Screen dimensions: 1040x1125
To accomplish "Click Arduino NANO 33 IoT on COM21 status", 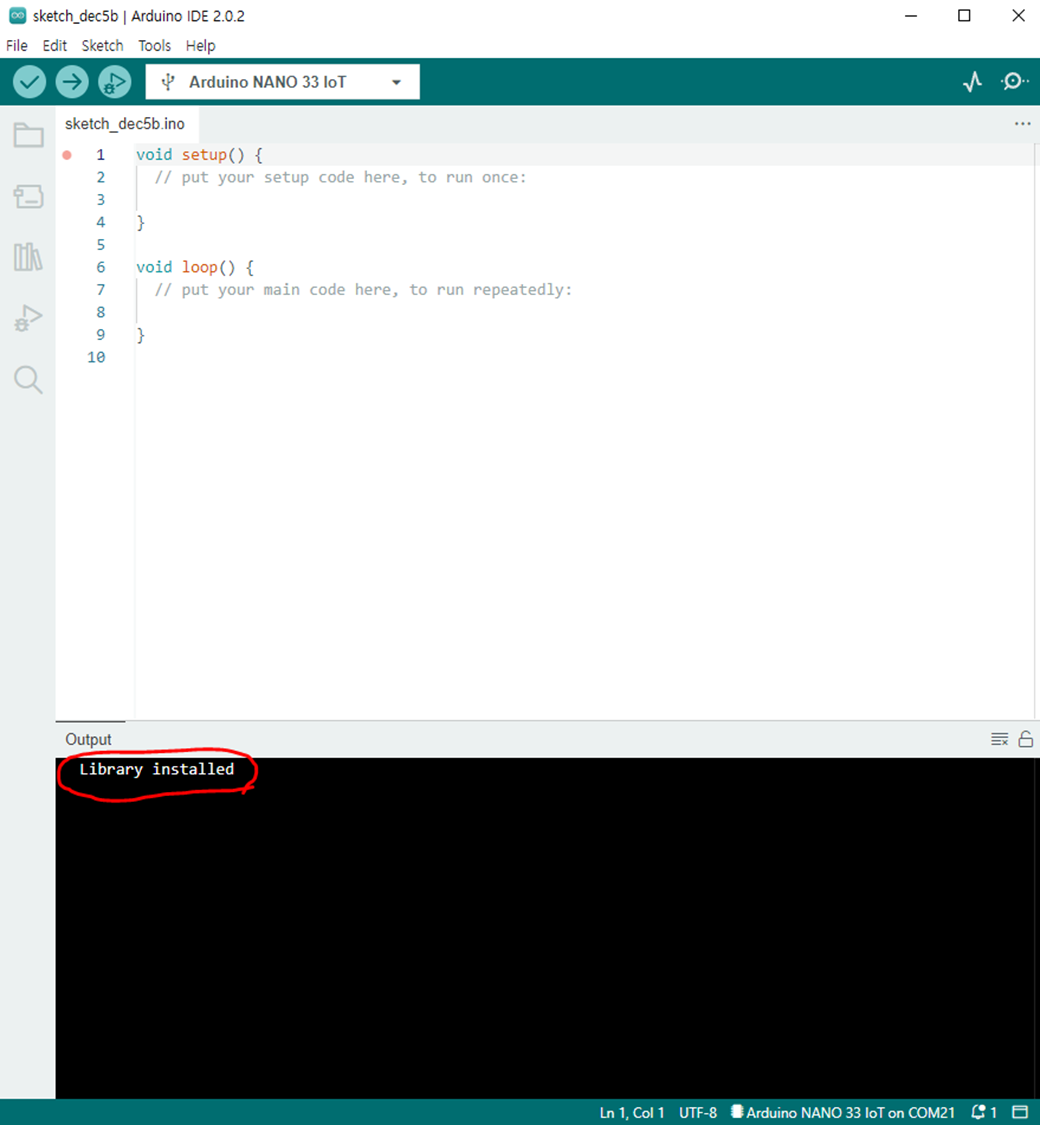I will (x=843, y=1112).
